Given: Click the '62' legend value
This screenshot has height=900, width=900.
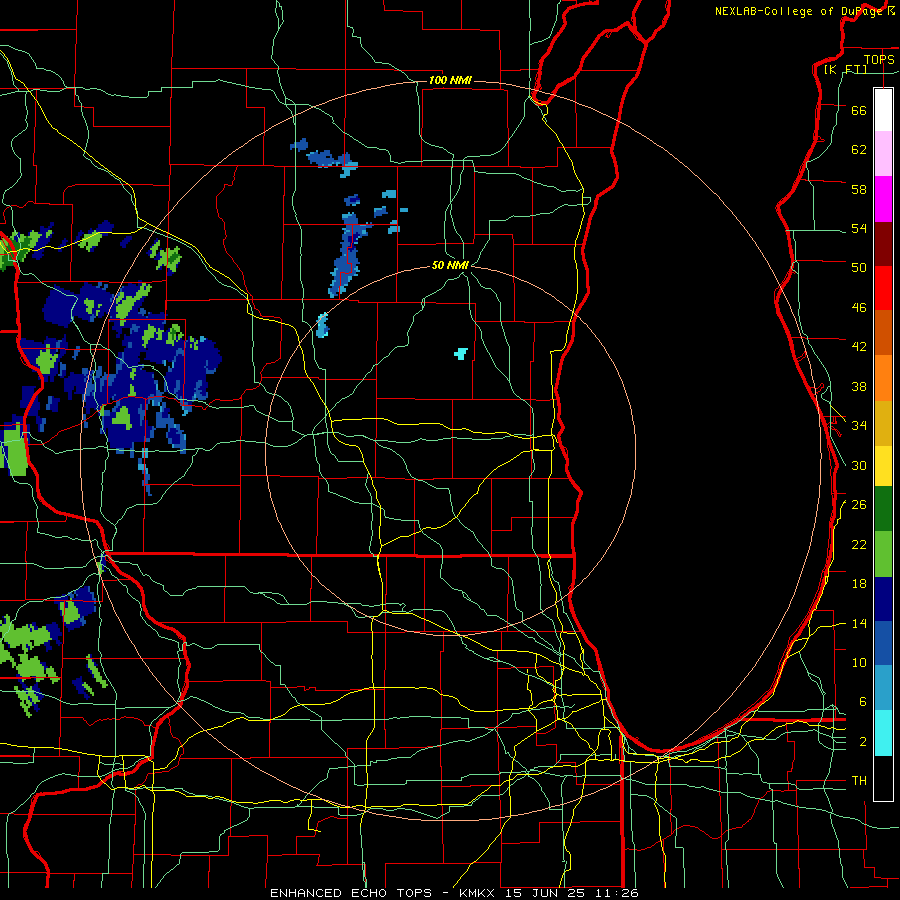Looking at the screenshot, I should 859,150.
